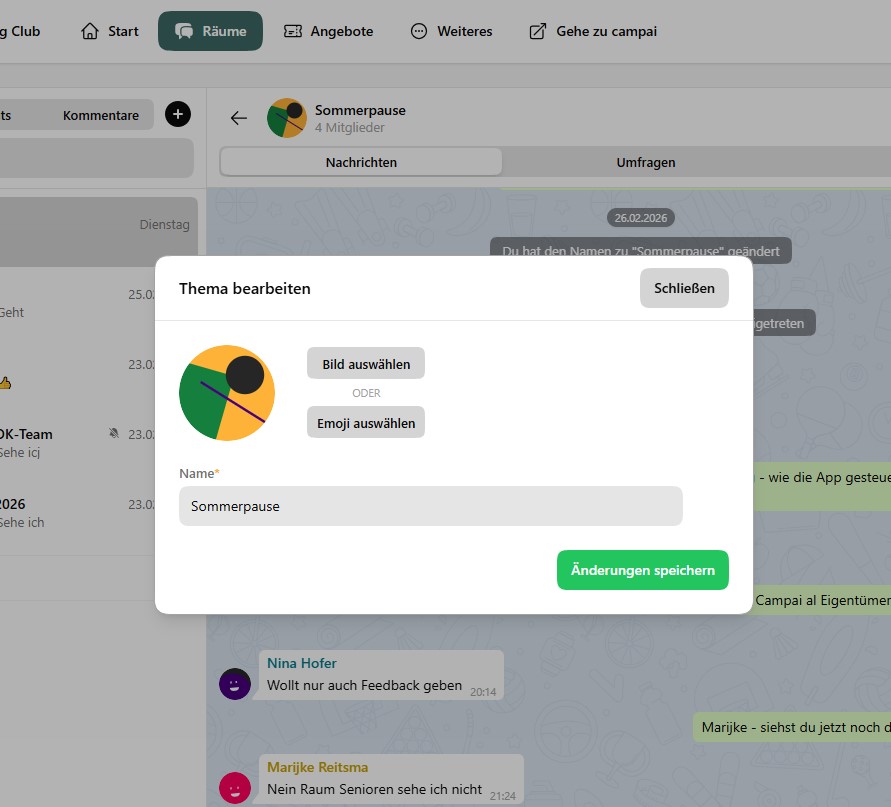
Task: Click the Emoji auswählen button
Action: coord(366,423)
